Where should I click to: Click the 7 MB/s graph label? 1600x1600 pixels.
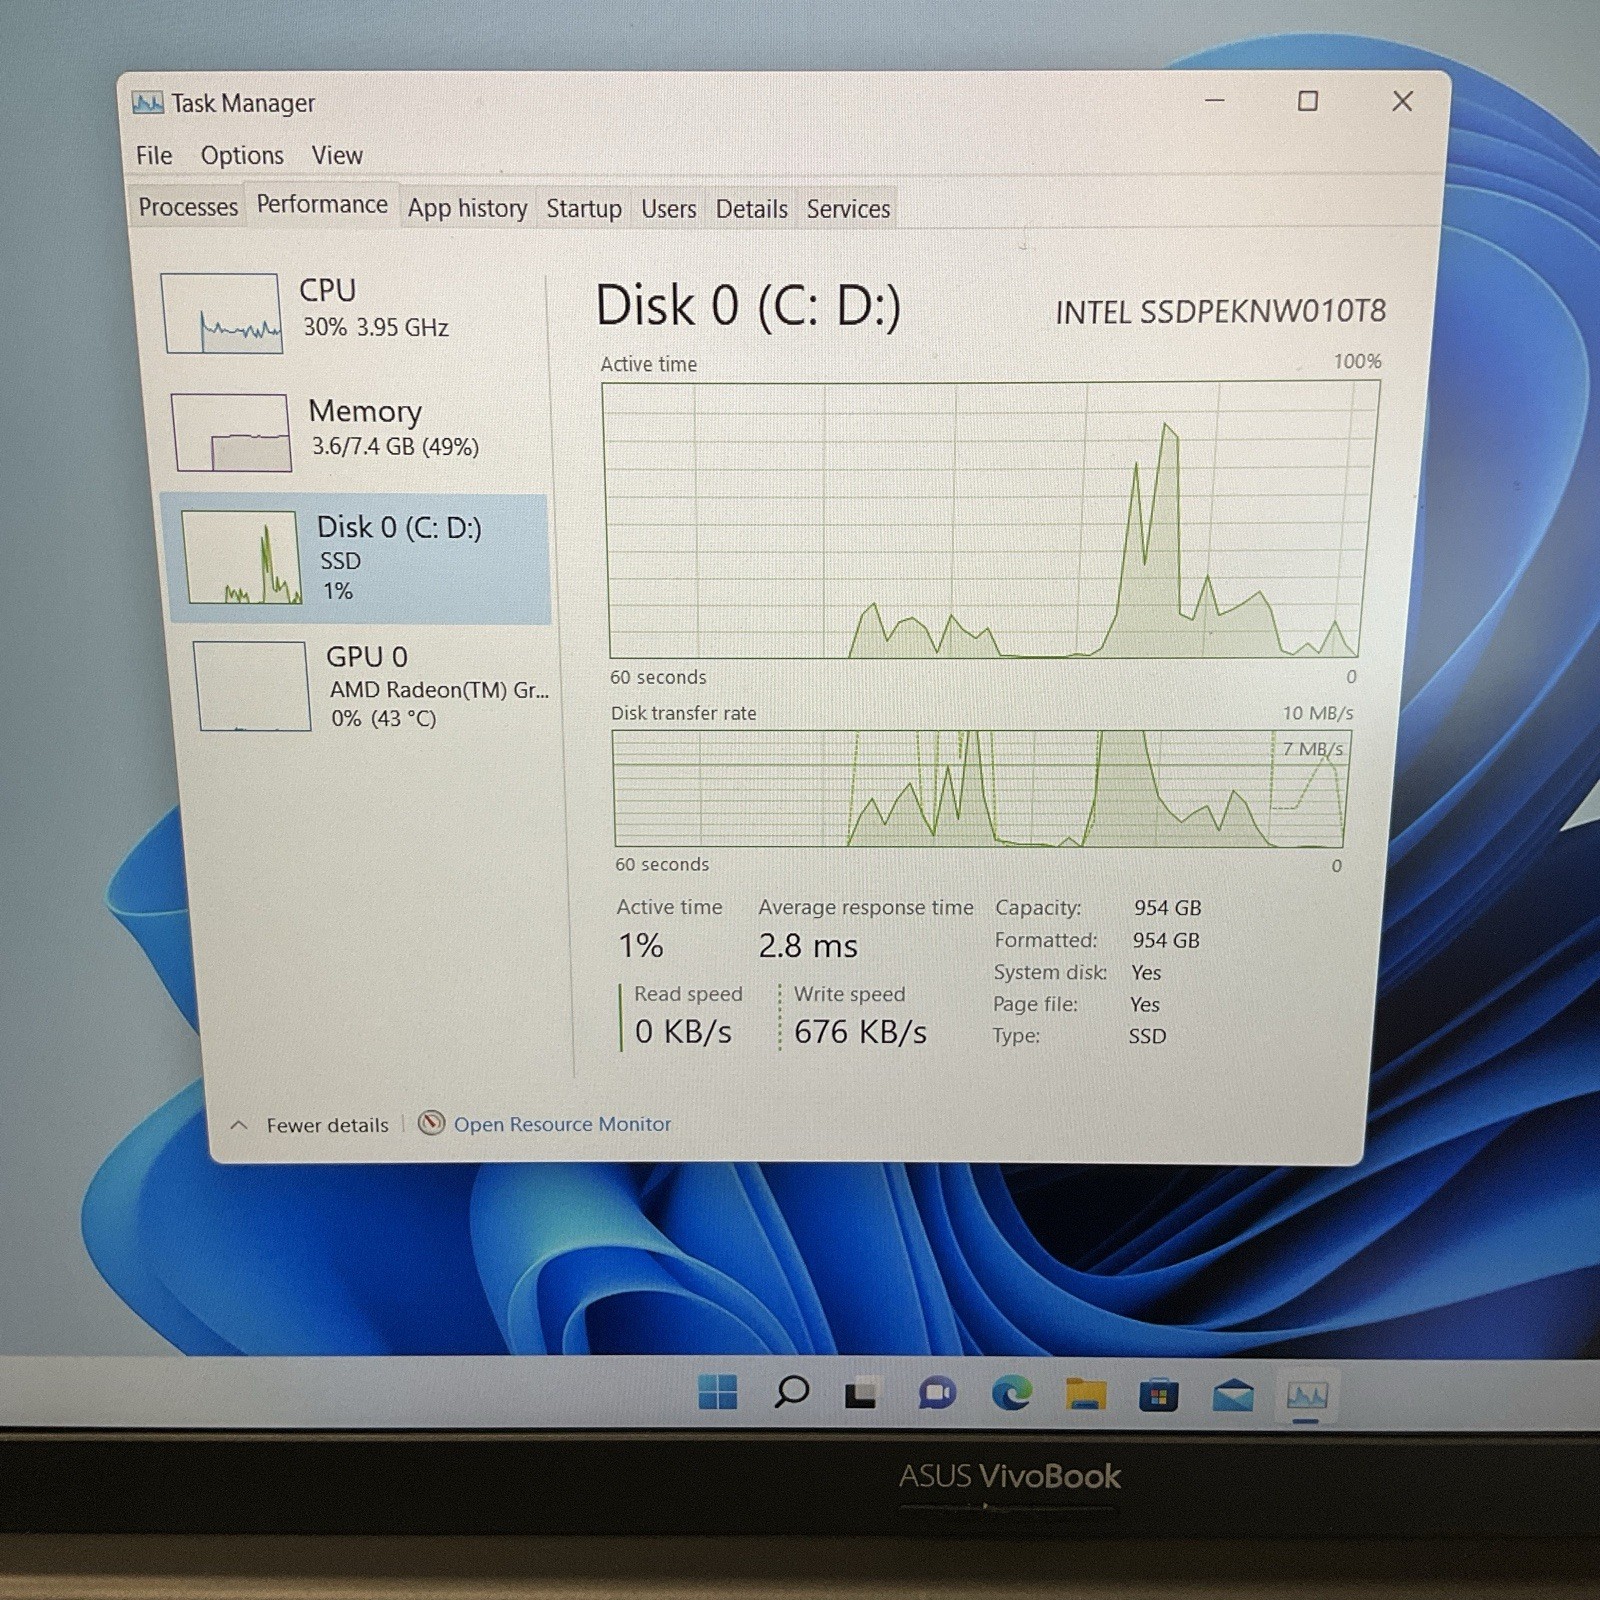(1313, 749)
